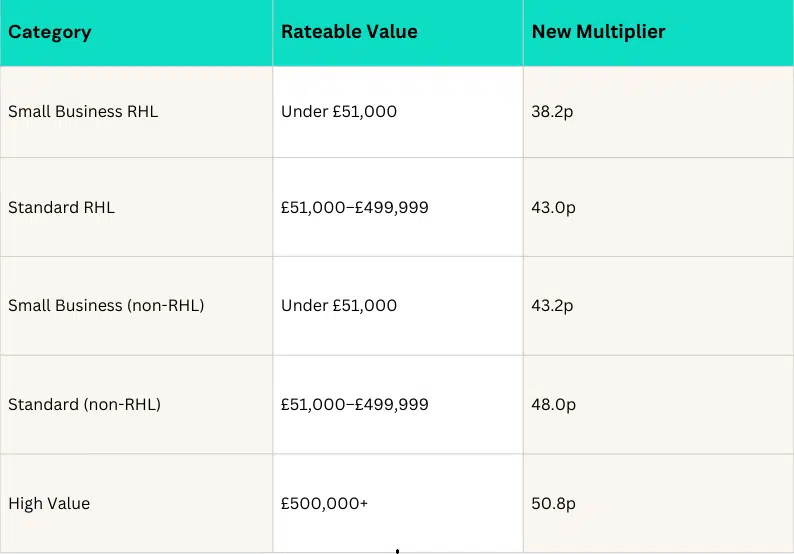Click the word Multiplier in the header
Viewport: 794px width, 554px height.
pyautogui.click(x=620, y=32)
